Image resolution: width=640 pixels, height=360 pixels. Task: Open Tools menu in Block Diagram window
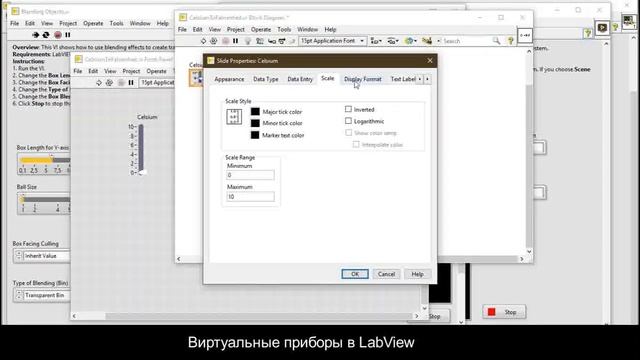(284, 29)
